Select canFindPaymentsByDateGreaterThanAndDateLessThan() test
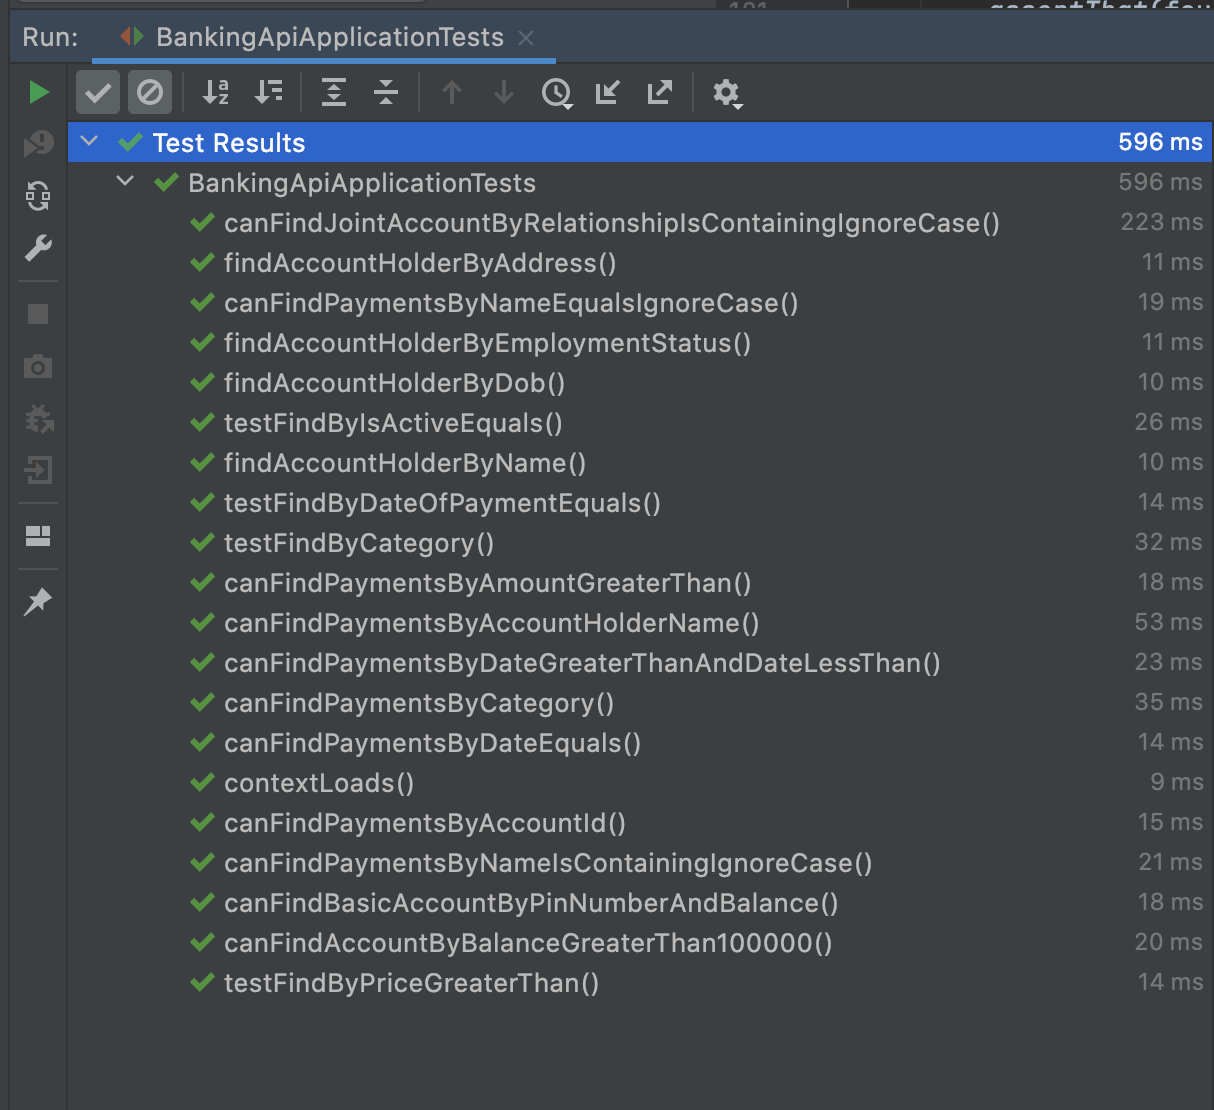 click(x=582, y=663)
